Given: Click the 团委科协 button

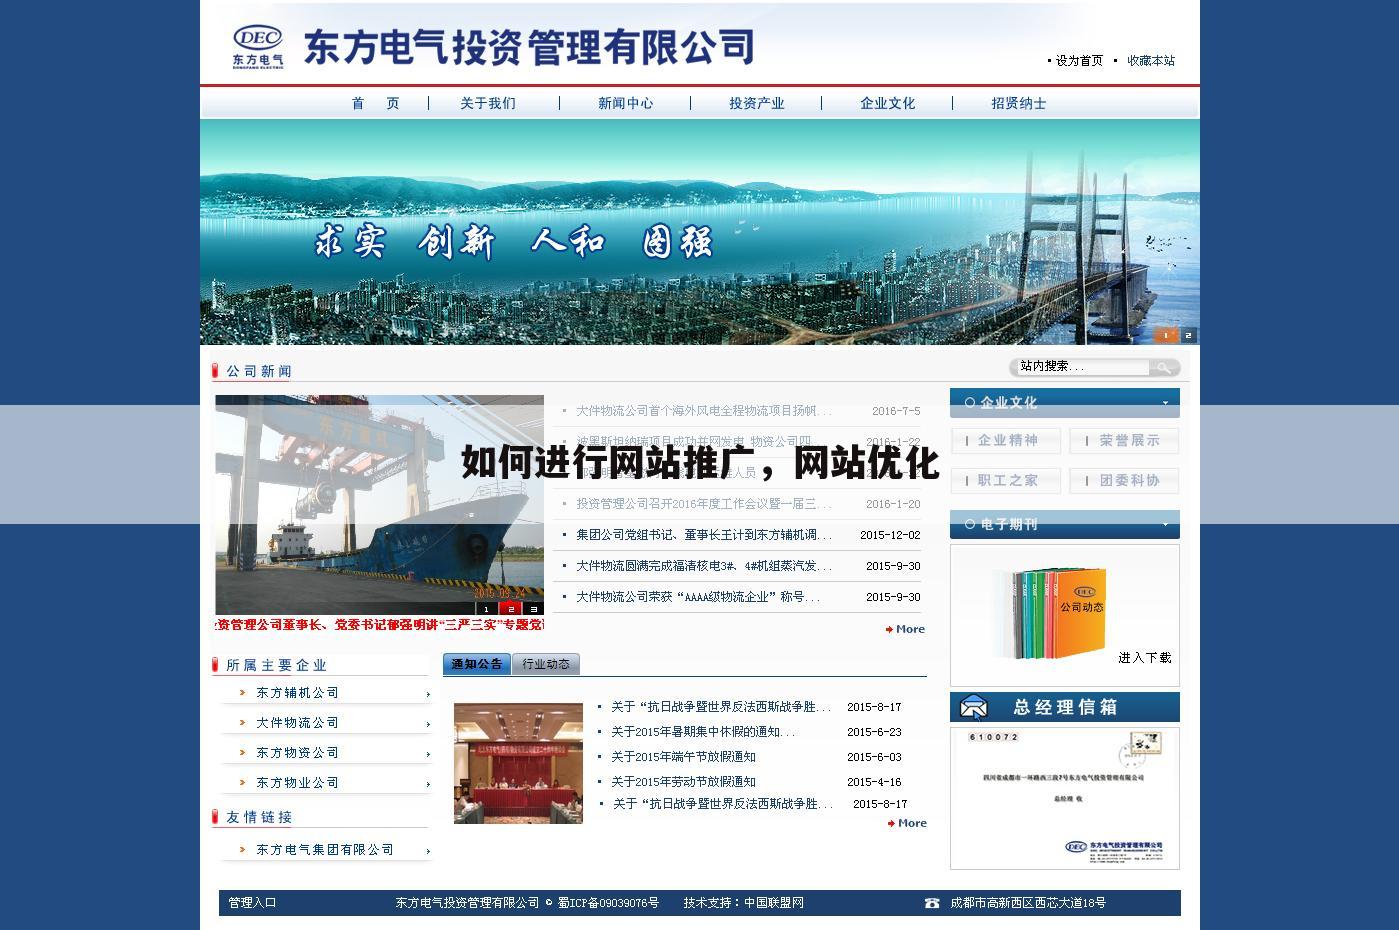Looking at the screenshot, I should (x=1124, y=481).
